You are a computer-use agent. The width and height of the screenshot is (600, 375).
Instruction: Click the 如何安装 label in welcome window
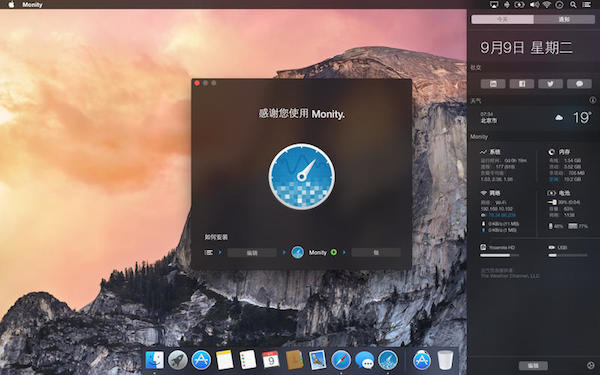coord(216,237)
